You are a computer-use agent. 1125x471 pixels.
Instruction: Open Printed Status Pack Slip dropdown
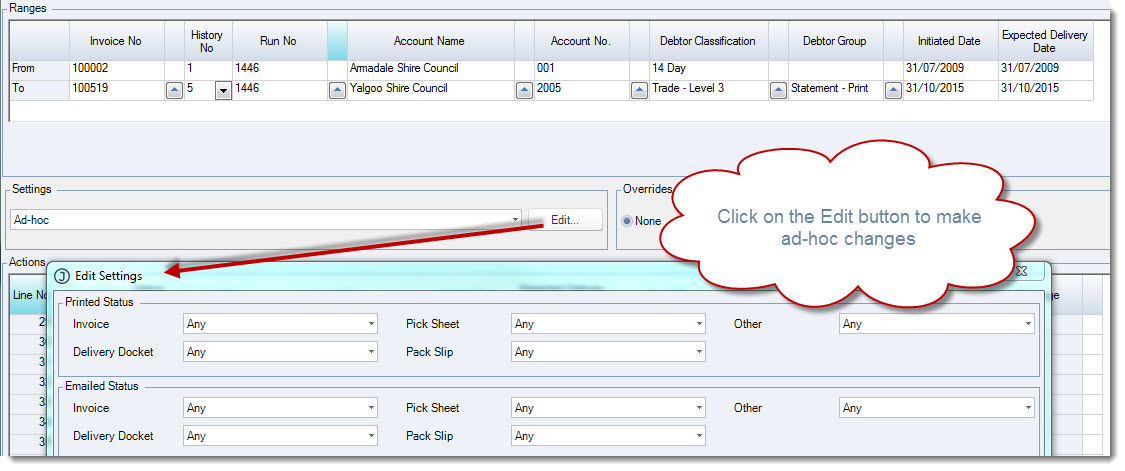point(608,352)
